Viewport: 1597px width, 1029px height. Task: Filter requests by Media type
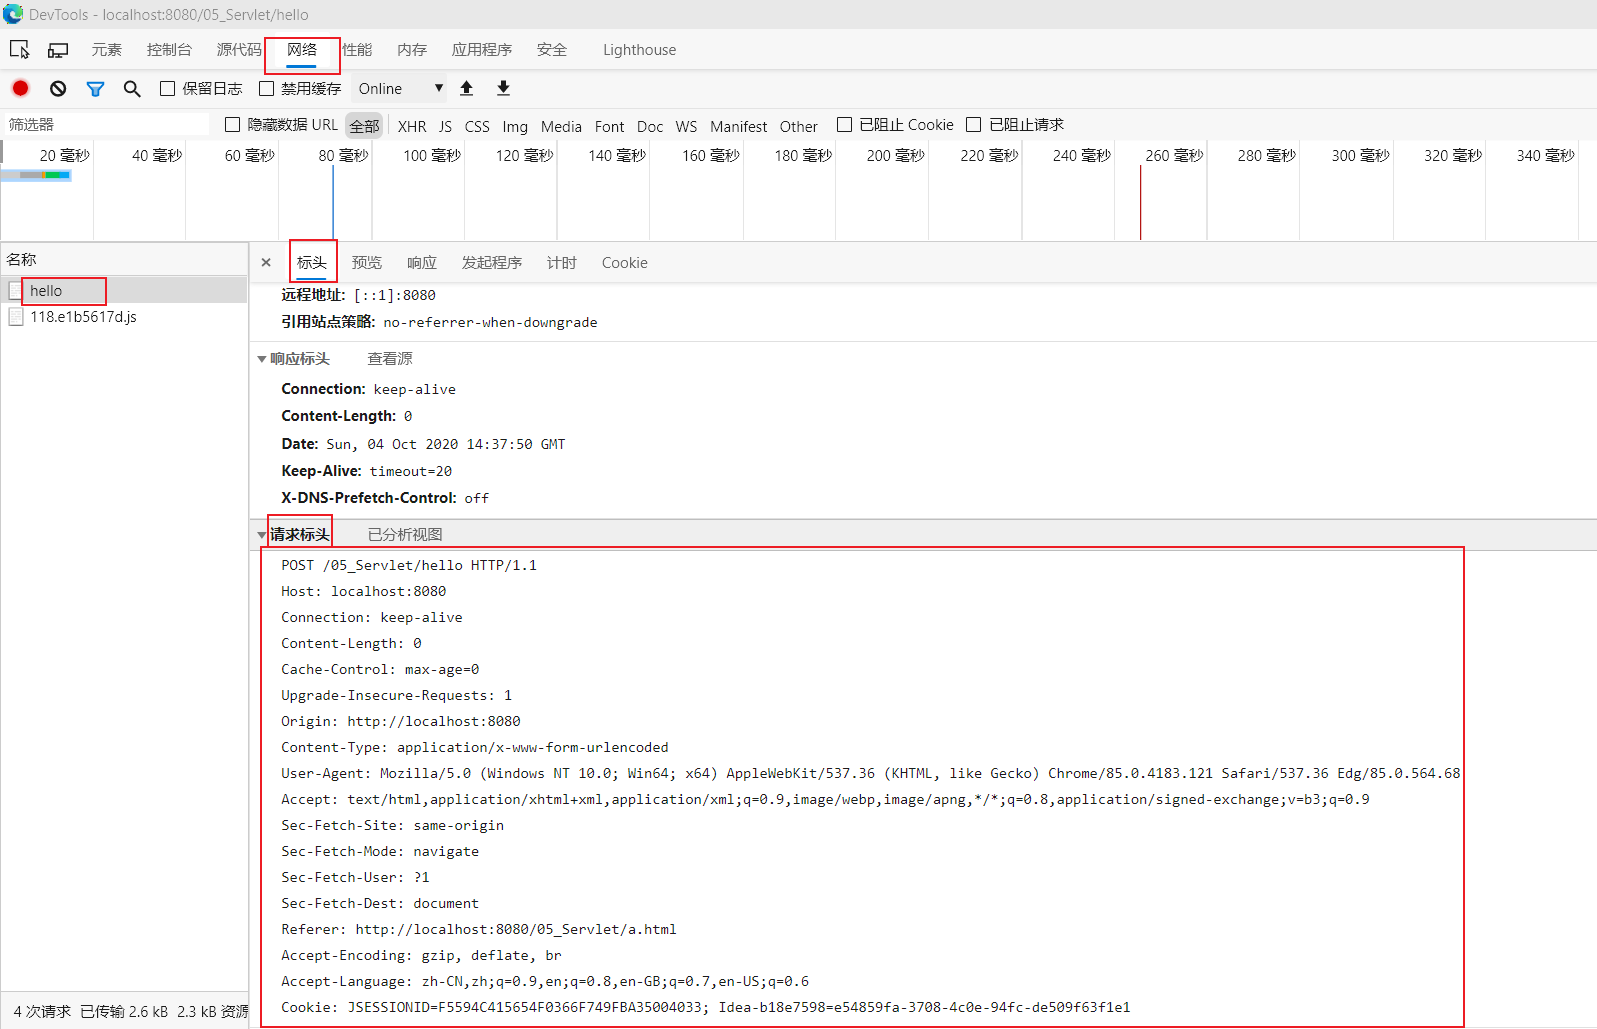tap(561, 126)
